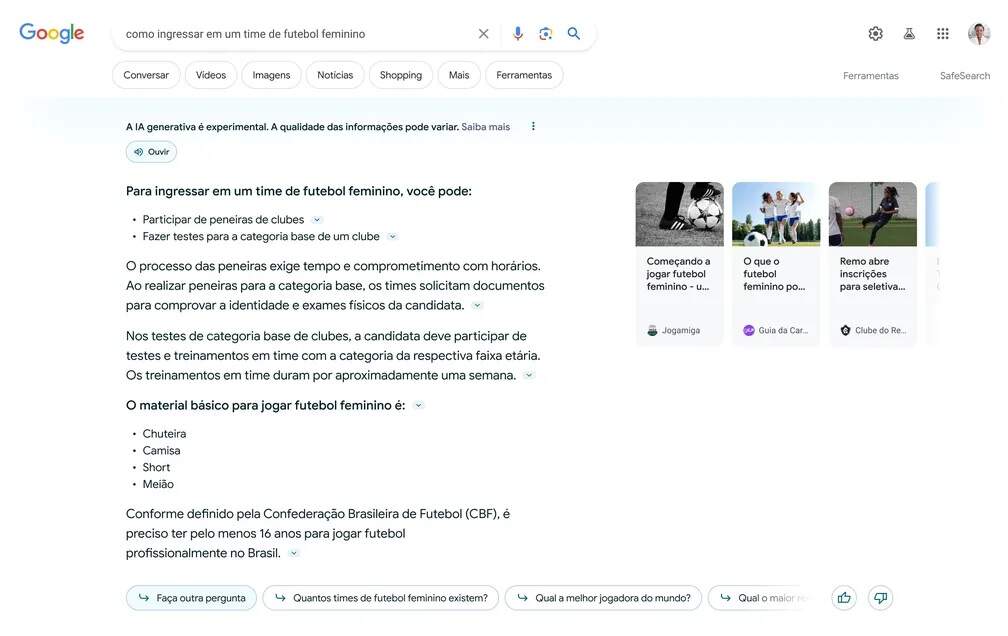The image size is (1008, 636).
Task: Click the 'Meião' list item
Action: 158,484
